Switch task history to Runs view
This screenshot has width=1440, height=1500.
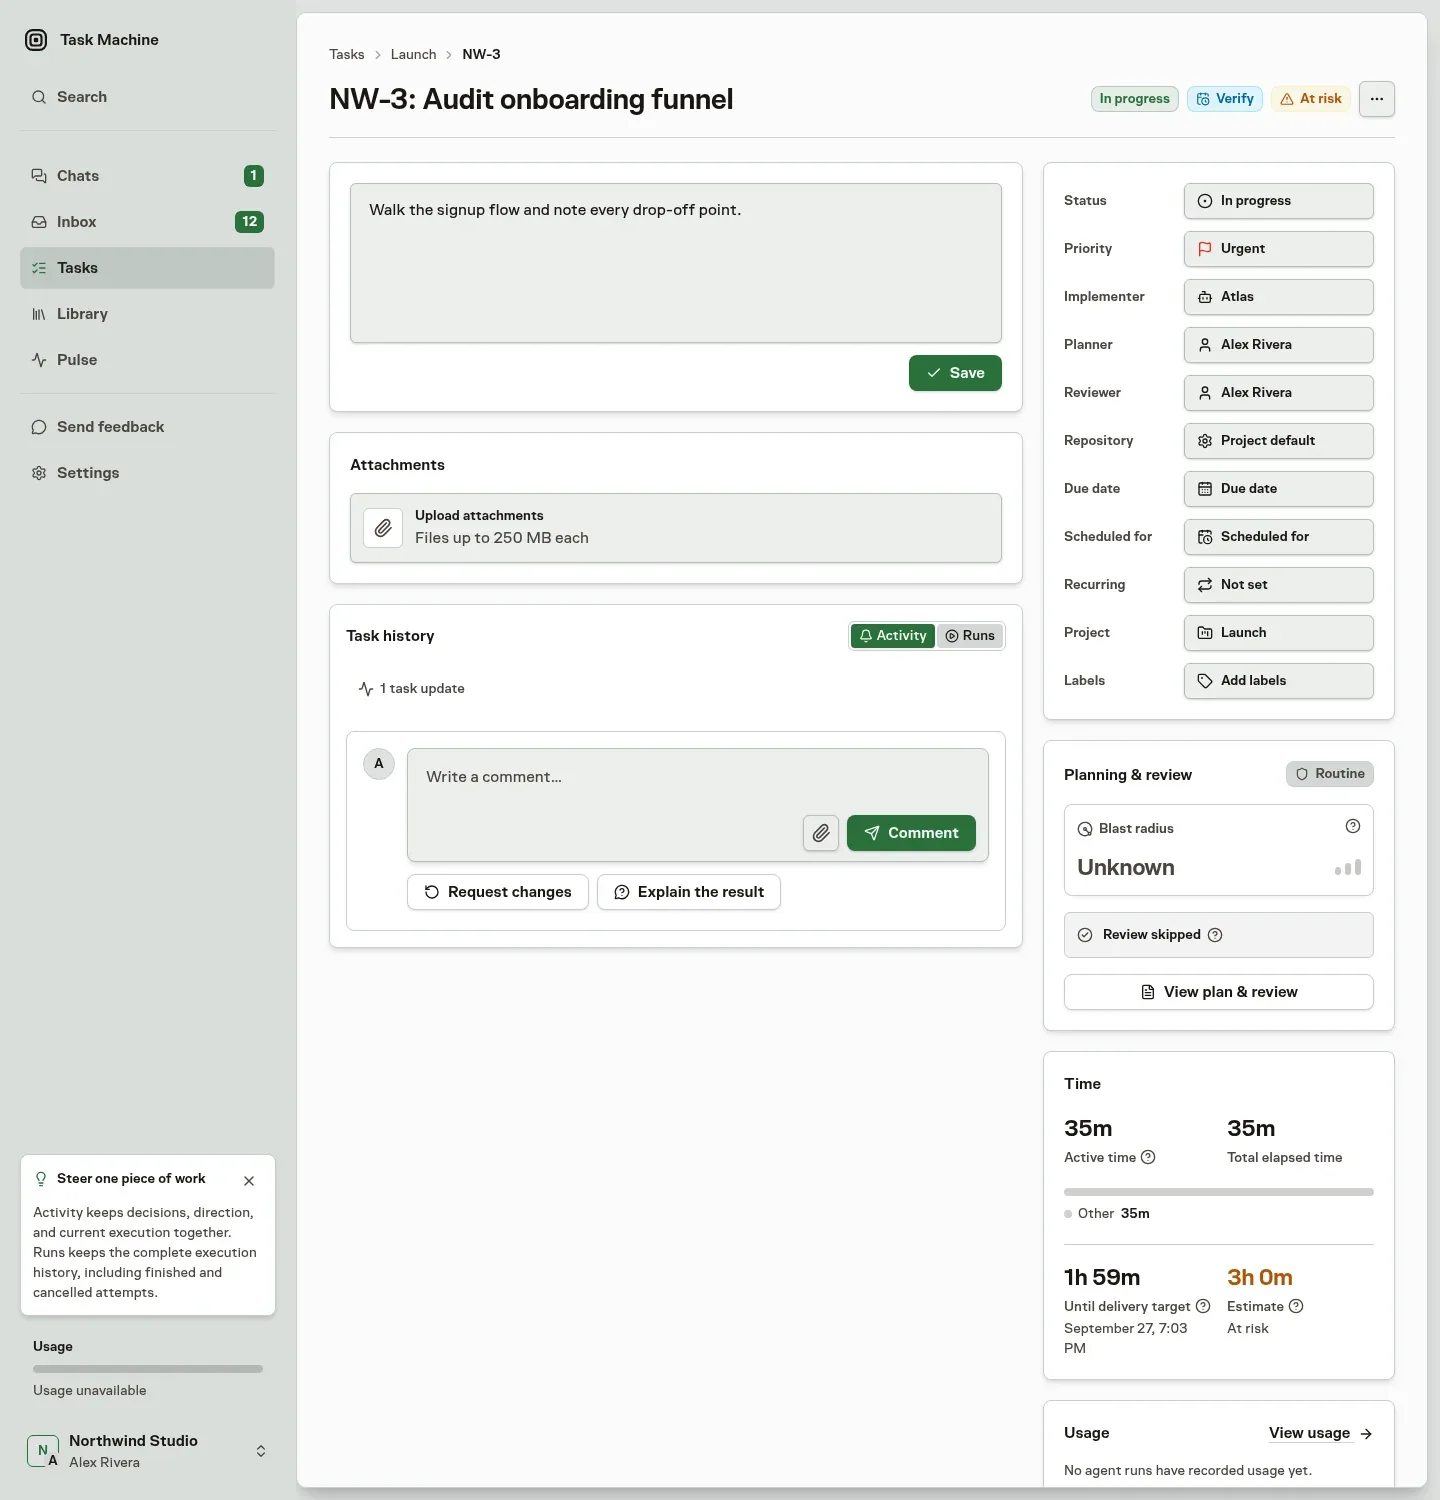tap(970, 636)
